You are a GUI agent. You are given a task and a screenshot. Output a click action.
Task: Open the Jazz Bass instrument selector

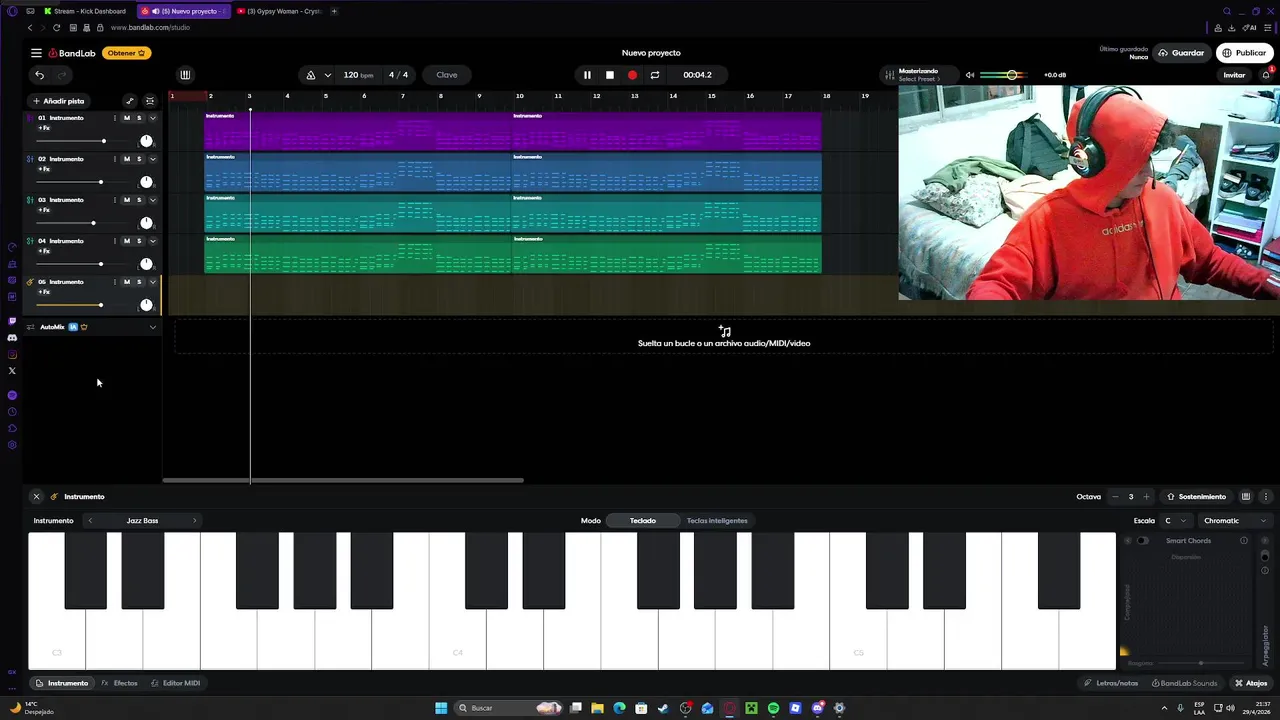(x=142, y=521)
